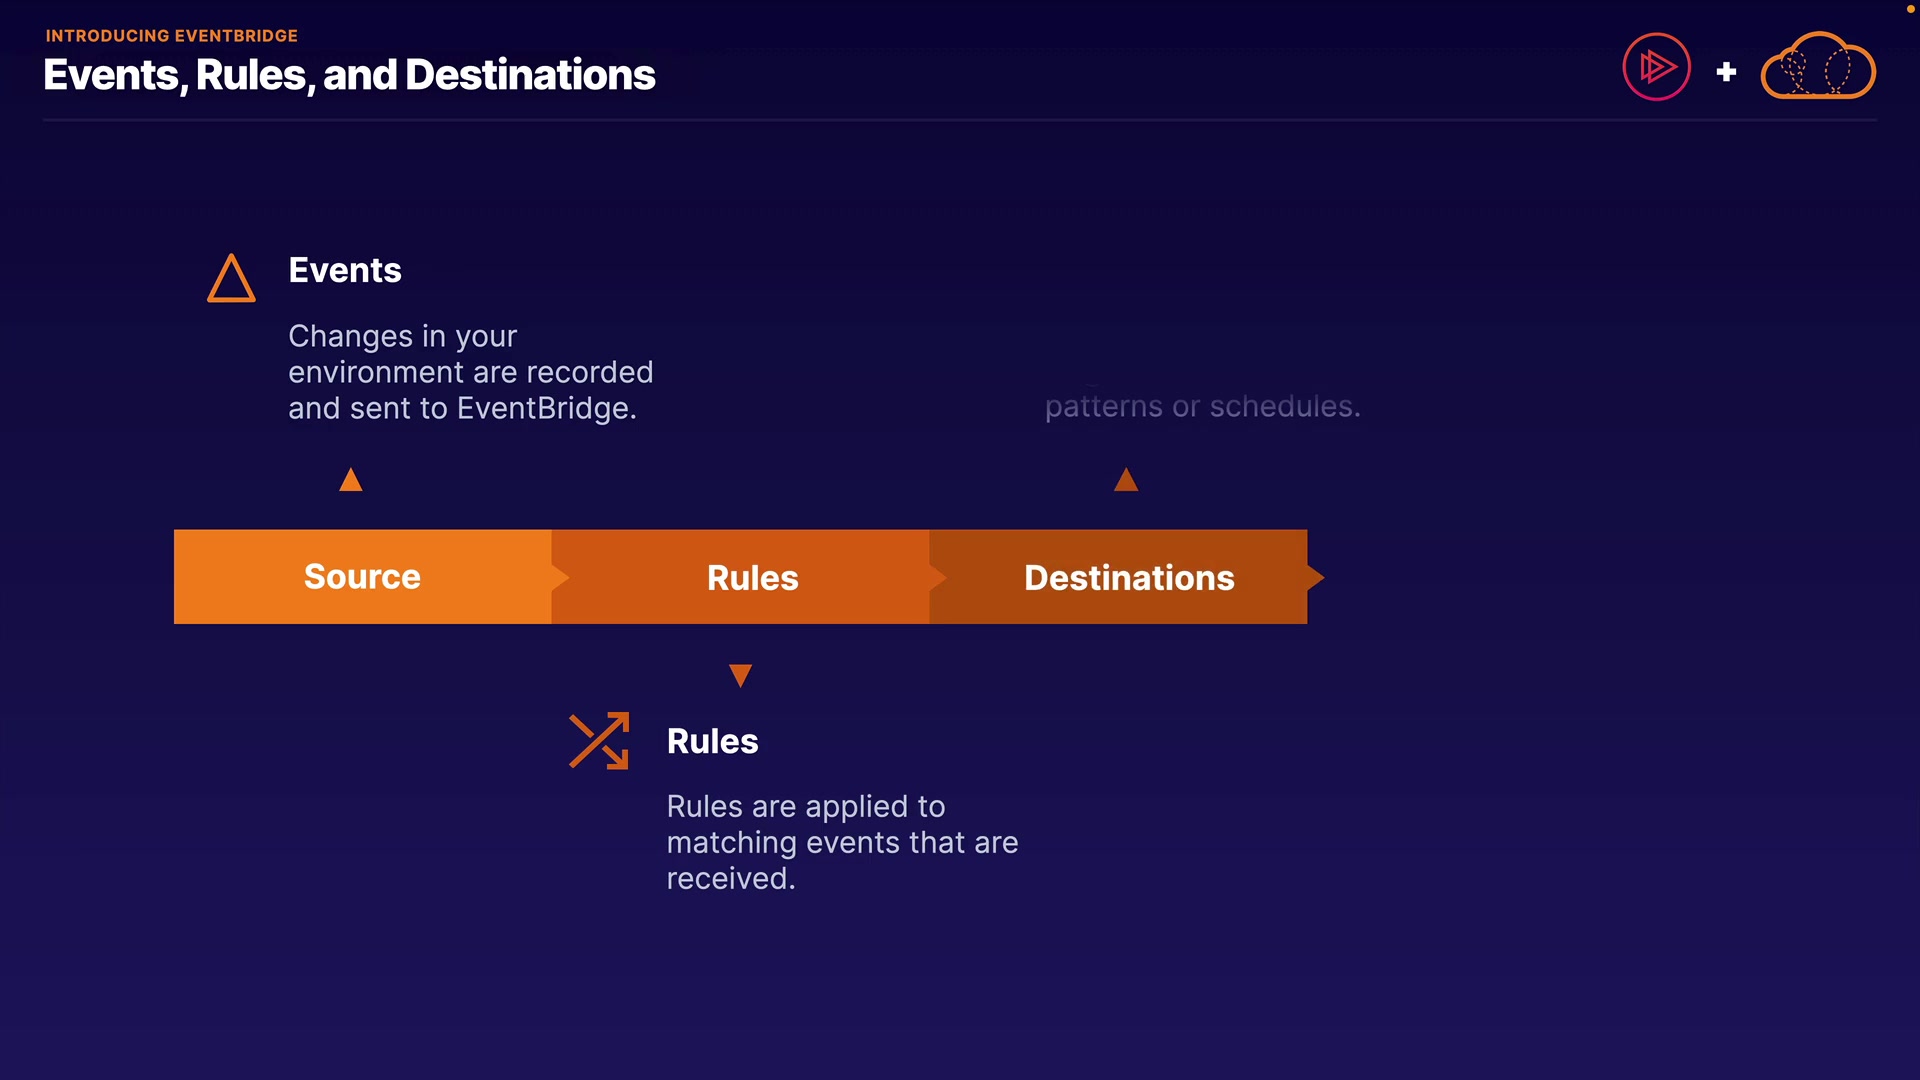Click the orange cloud logo icon
1920x1080 pixels.
coord(1817,67)
